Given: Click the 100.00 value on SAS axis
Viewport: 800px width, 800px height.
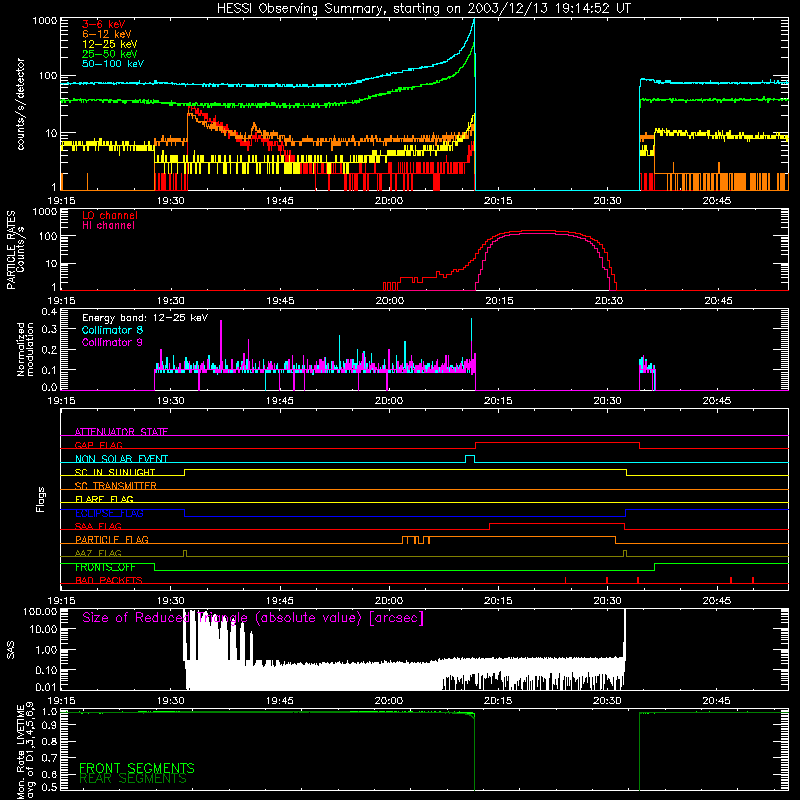Looking at the screenshot, I should pos(40,612).
